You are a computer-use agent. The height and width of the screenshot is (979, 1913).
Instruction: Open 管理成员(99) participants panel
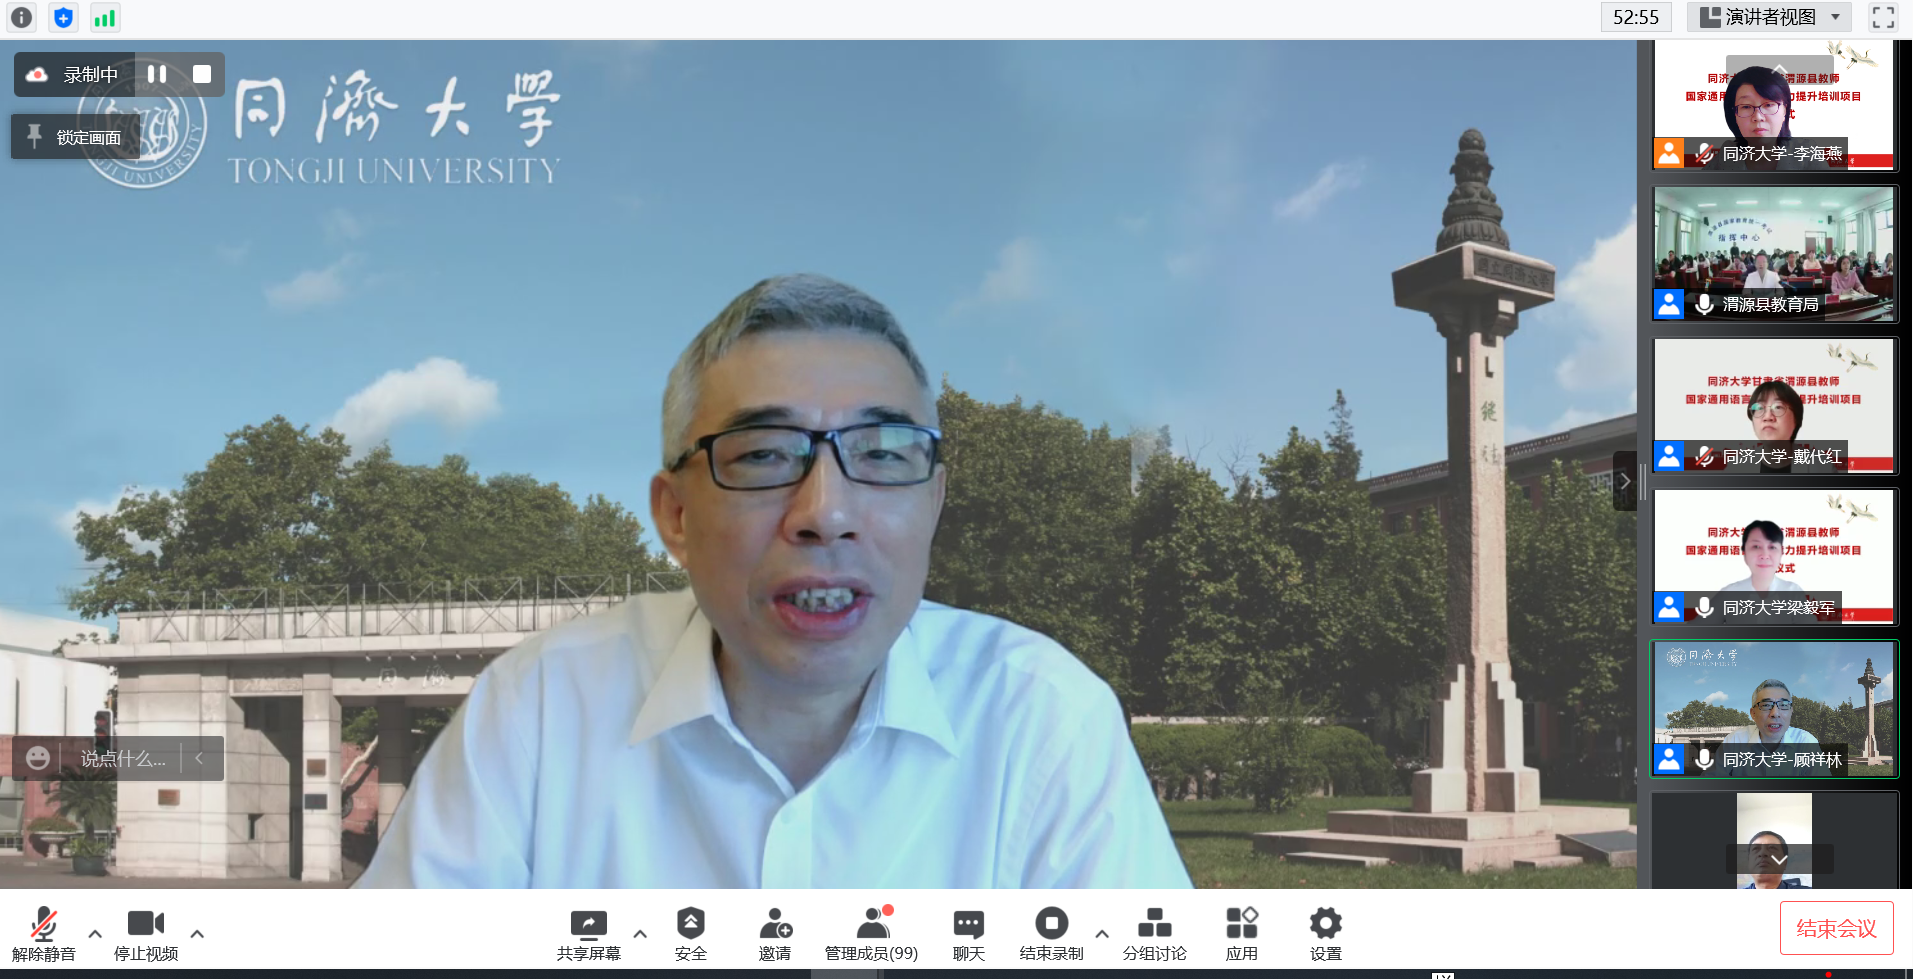(871, 934)
